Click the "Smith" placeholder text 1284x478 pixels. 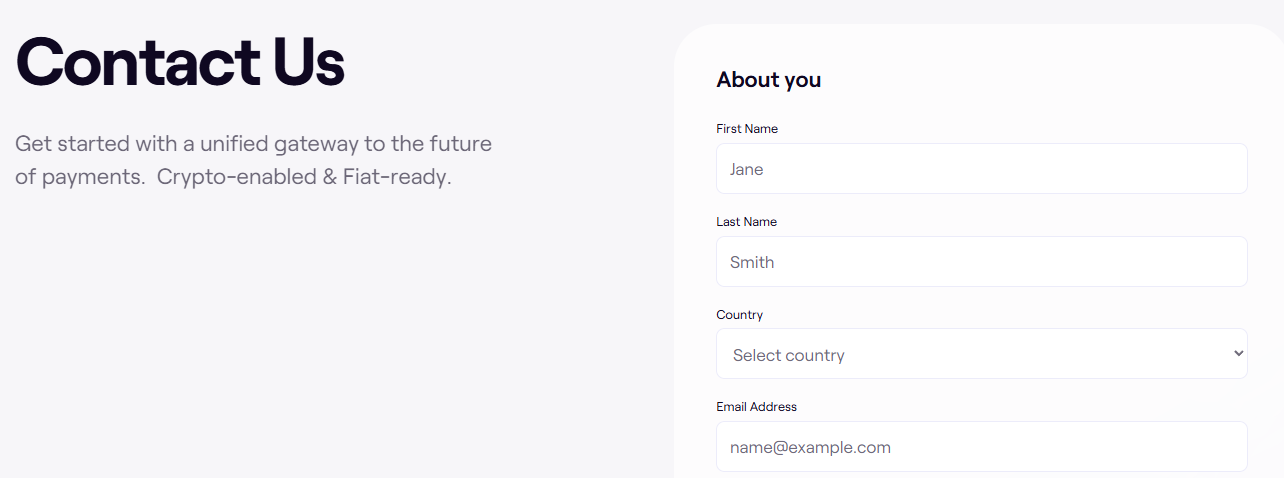point(752,263)
